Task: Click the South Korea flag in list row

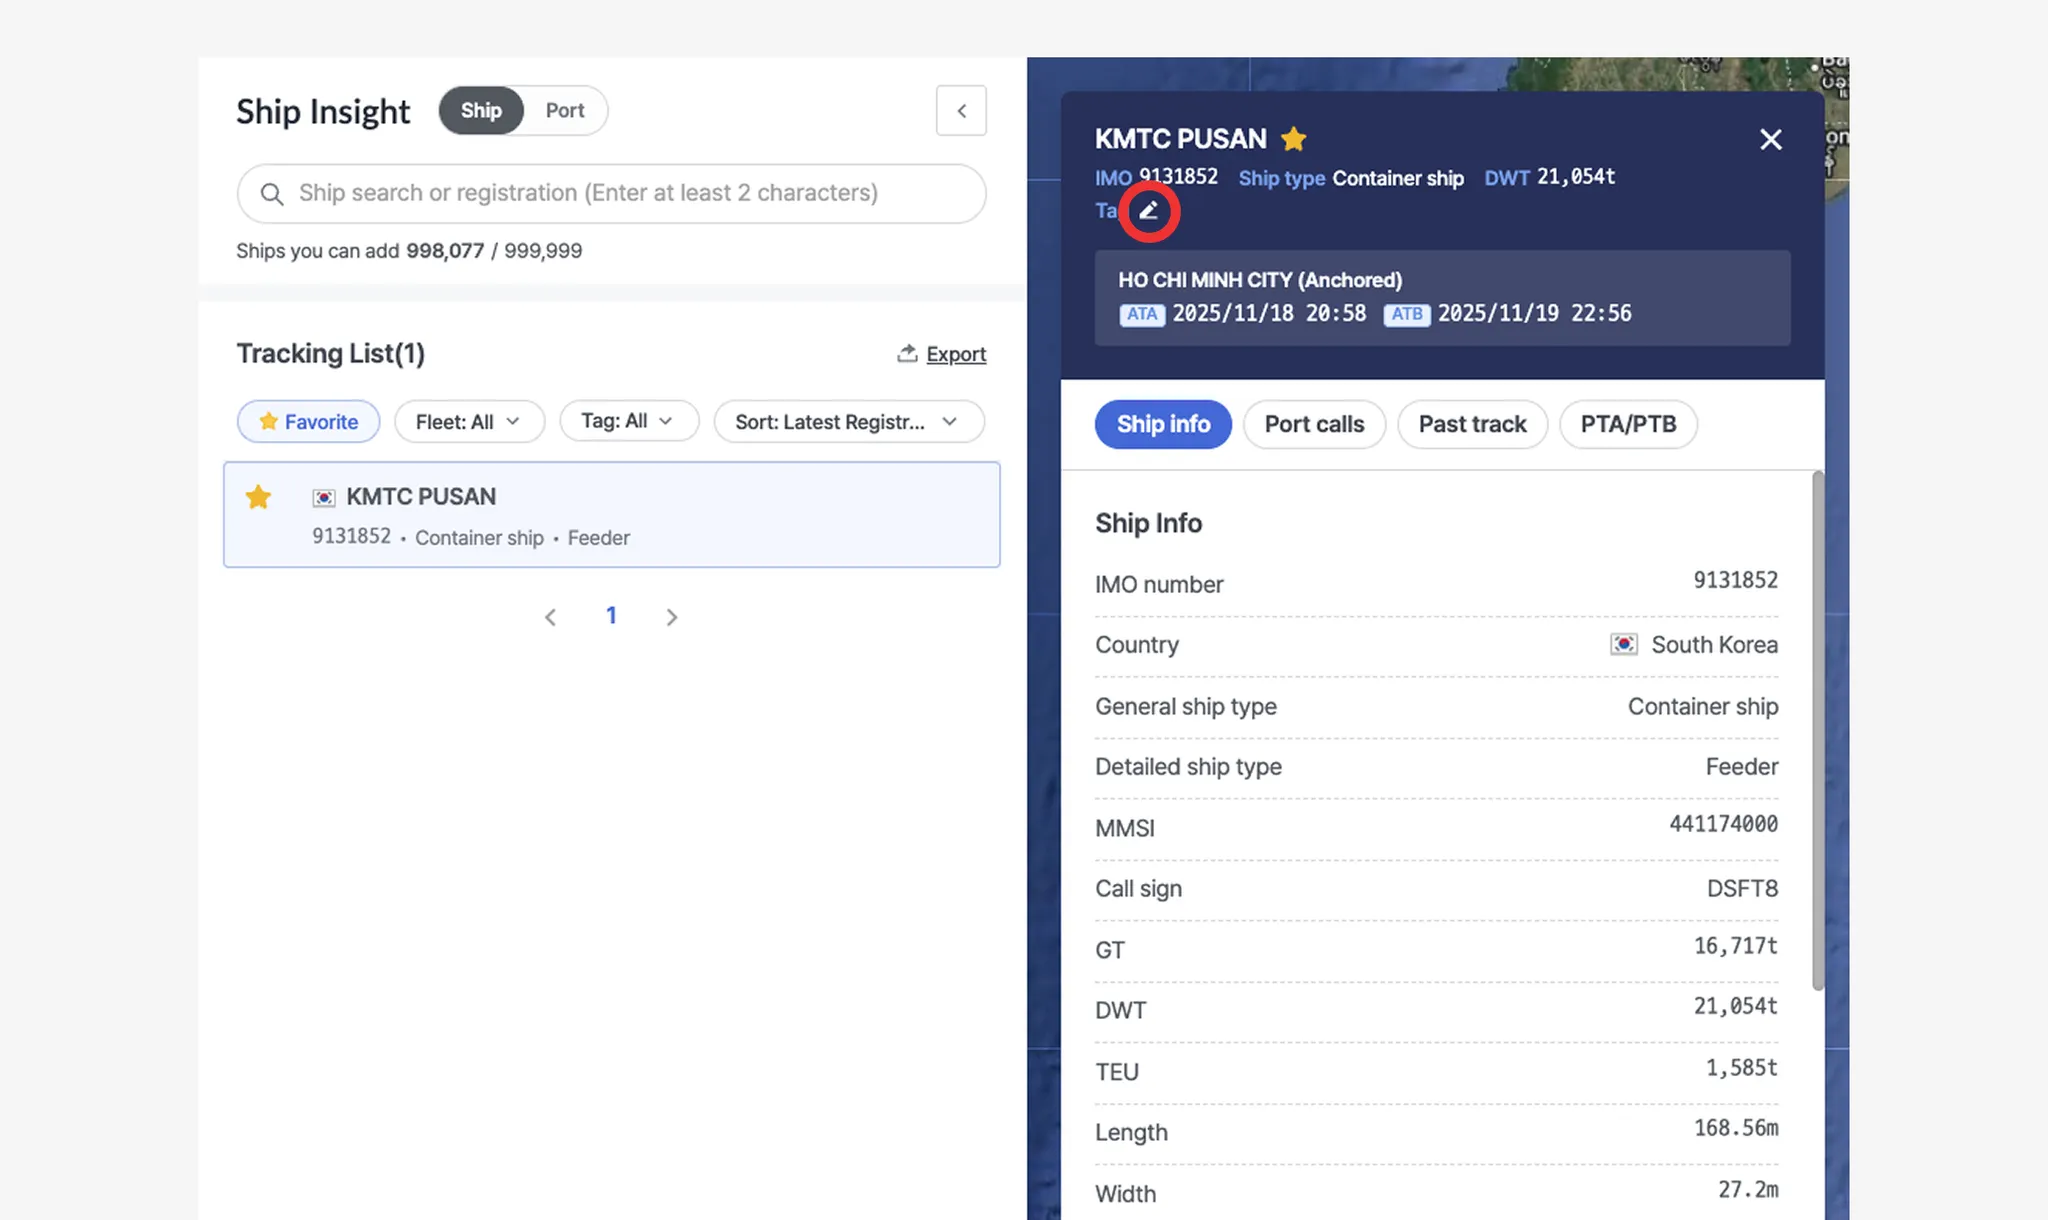Action: point(324,497)
